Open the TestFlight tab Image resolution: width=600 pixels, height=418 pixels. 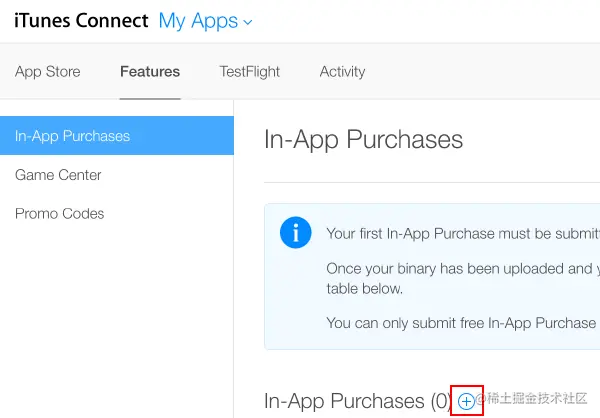(x=249, y=72)
